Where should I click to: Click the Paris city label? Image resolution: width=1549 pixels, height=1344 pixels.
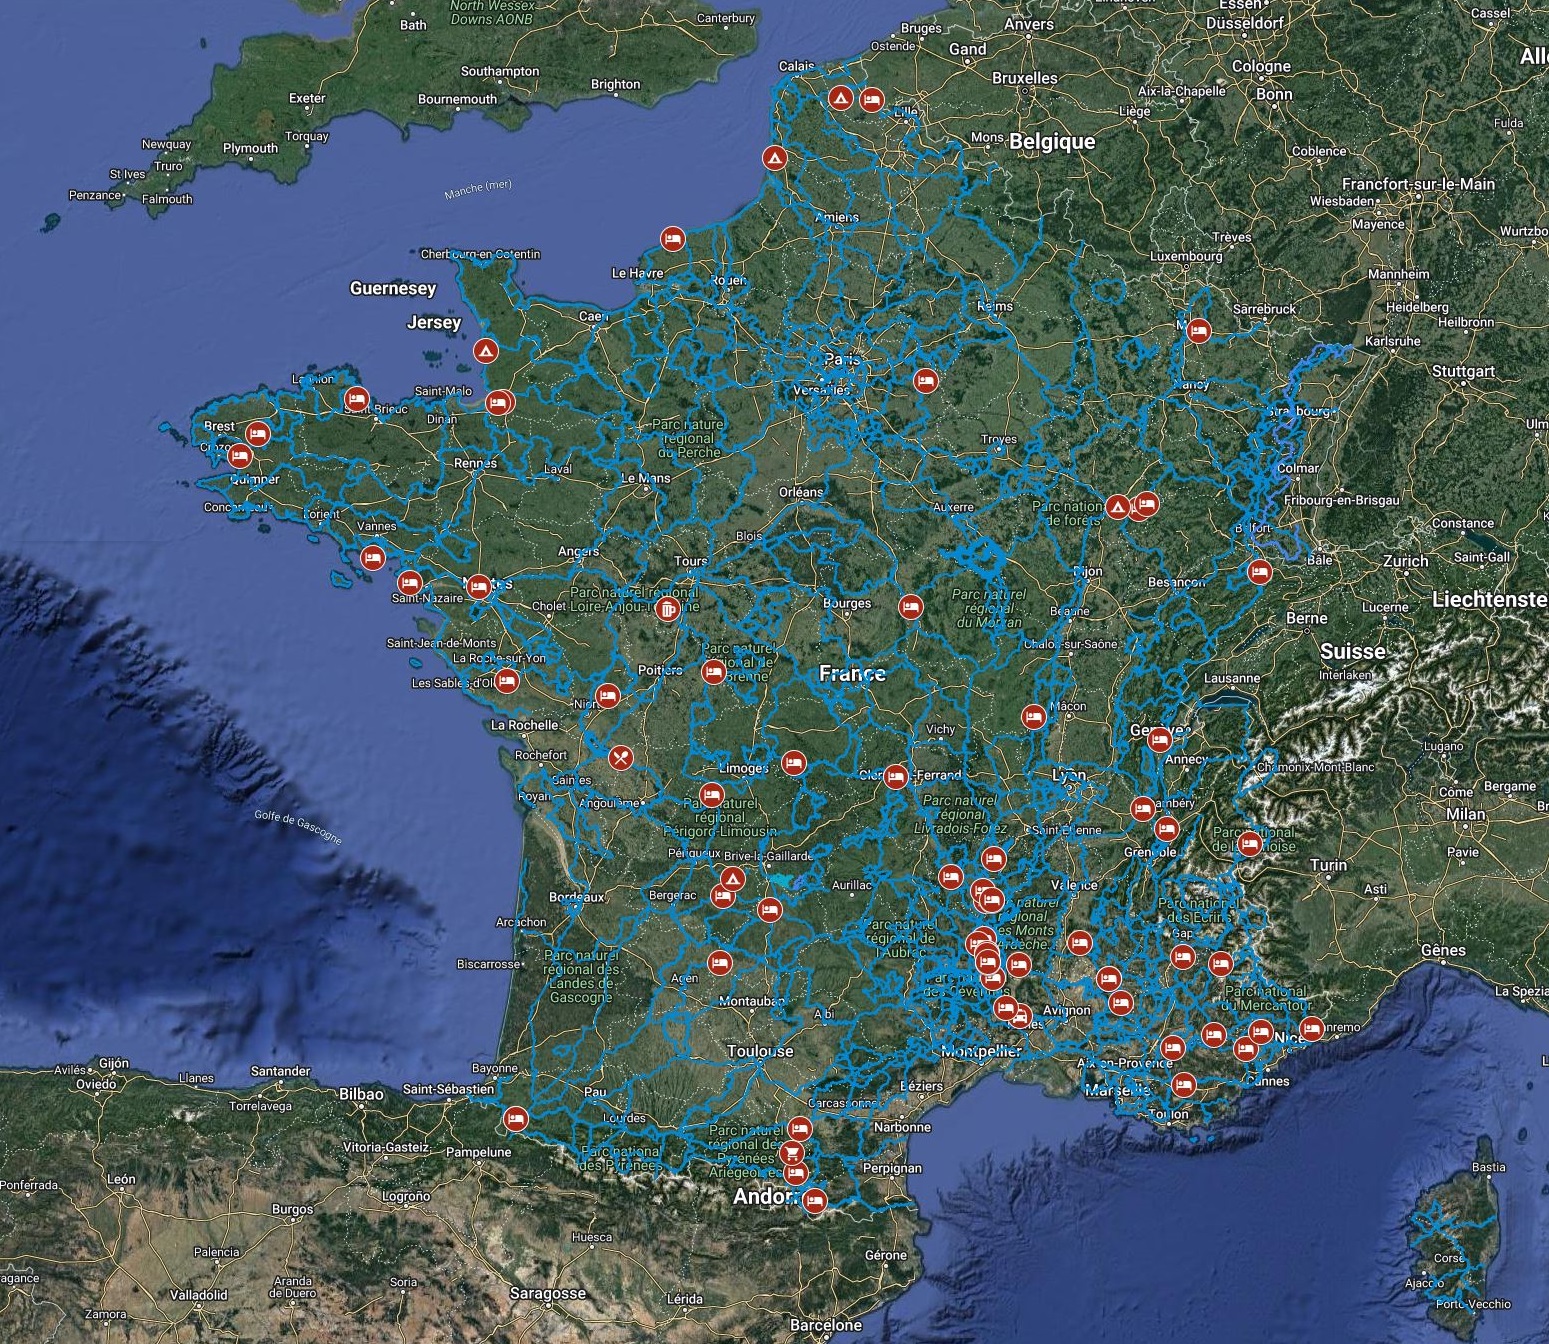click(843, 359)
